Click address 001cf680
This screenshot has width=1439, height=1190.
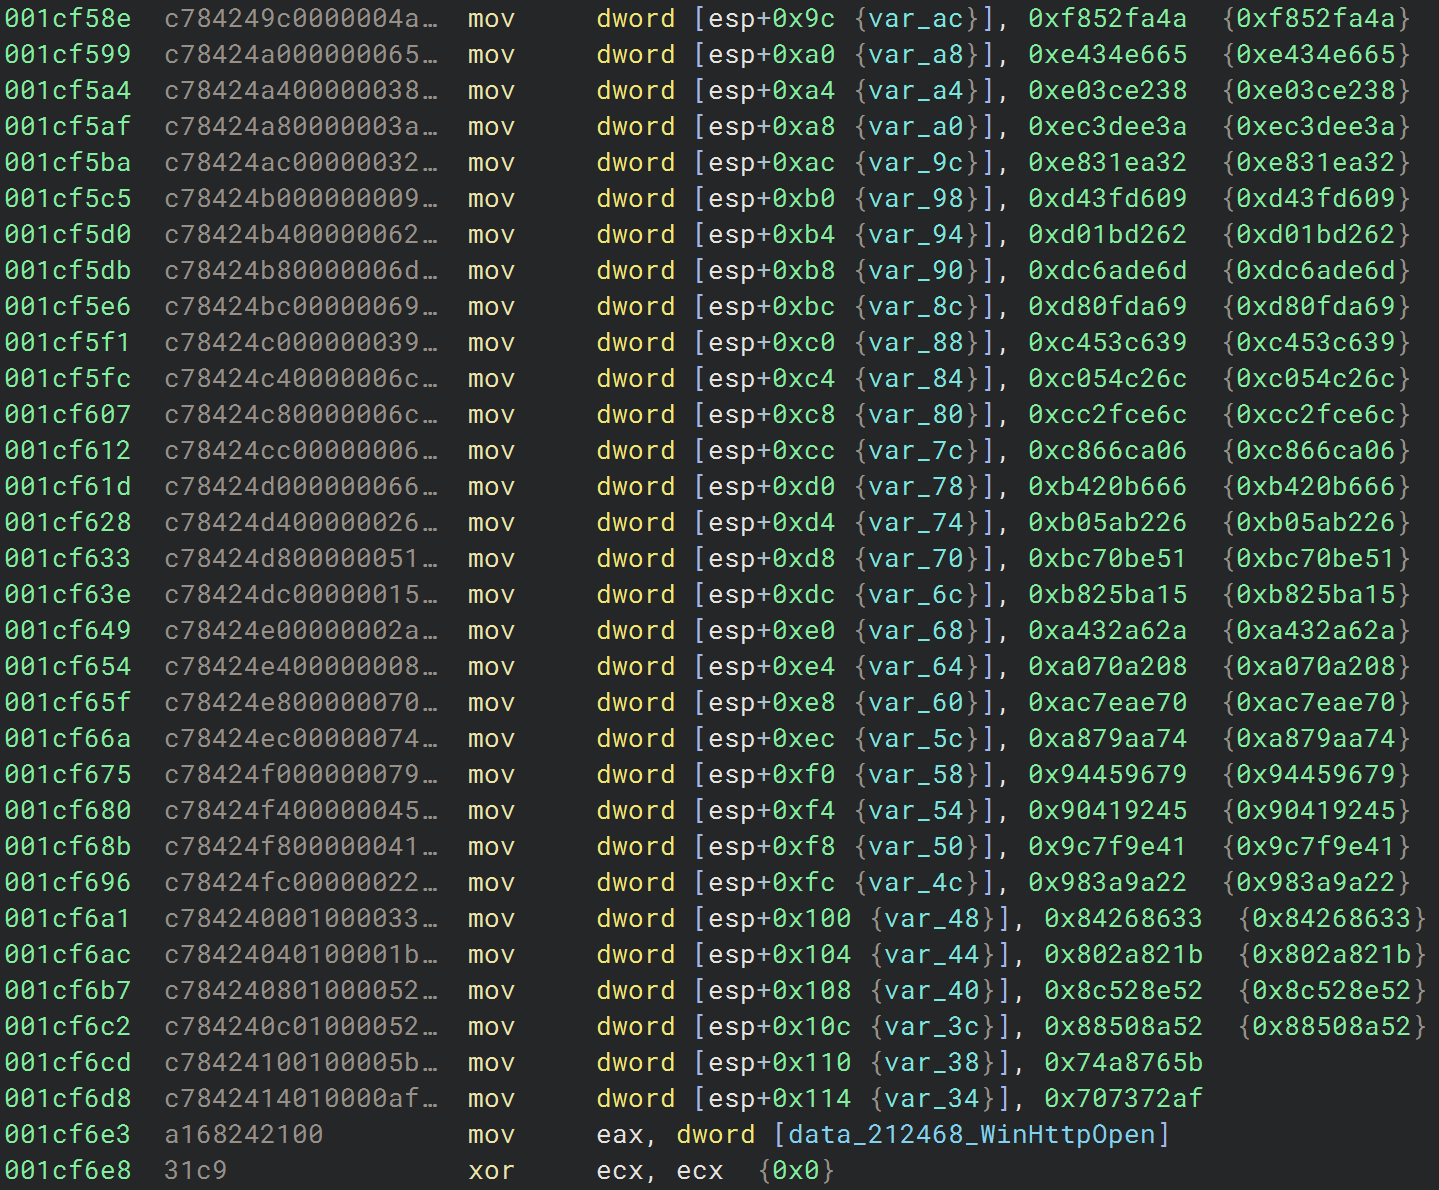pyautogui.click(x=68, y=810)
